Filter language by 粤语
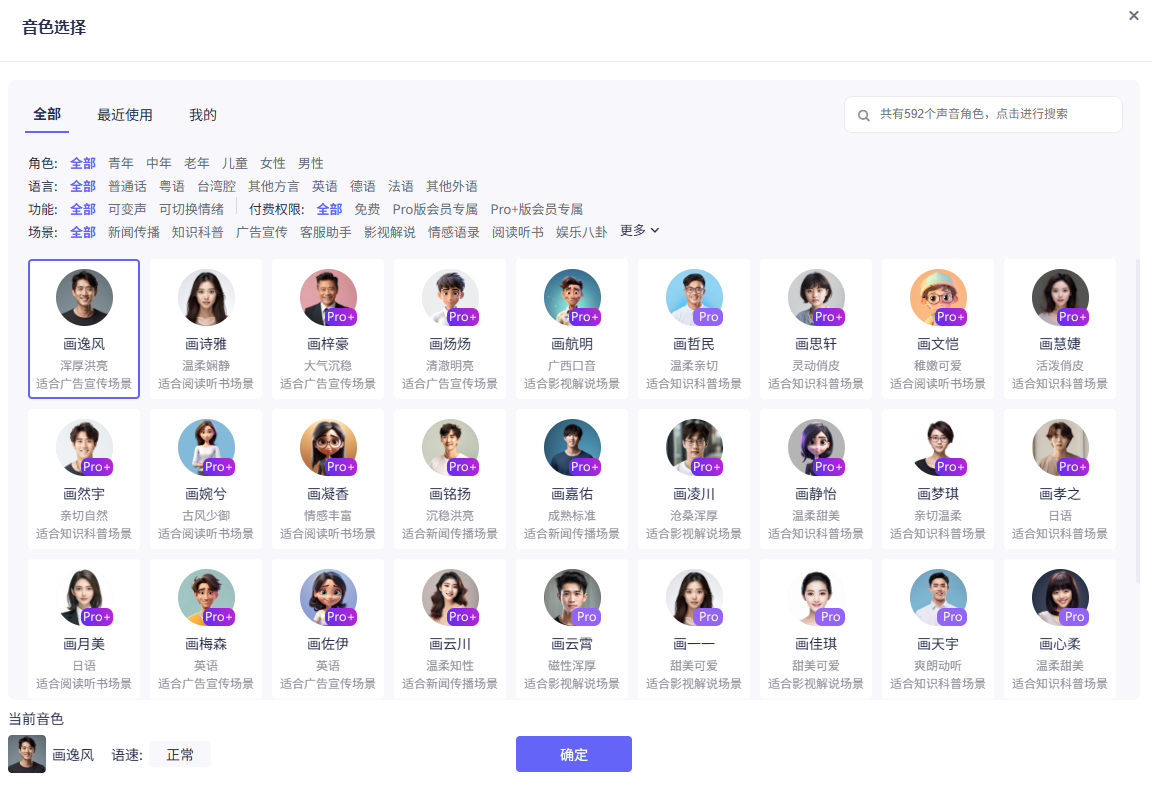The height and width of the screenshot is (787, 1152). [x=172, y=186]
